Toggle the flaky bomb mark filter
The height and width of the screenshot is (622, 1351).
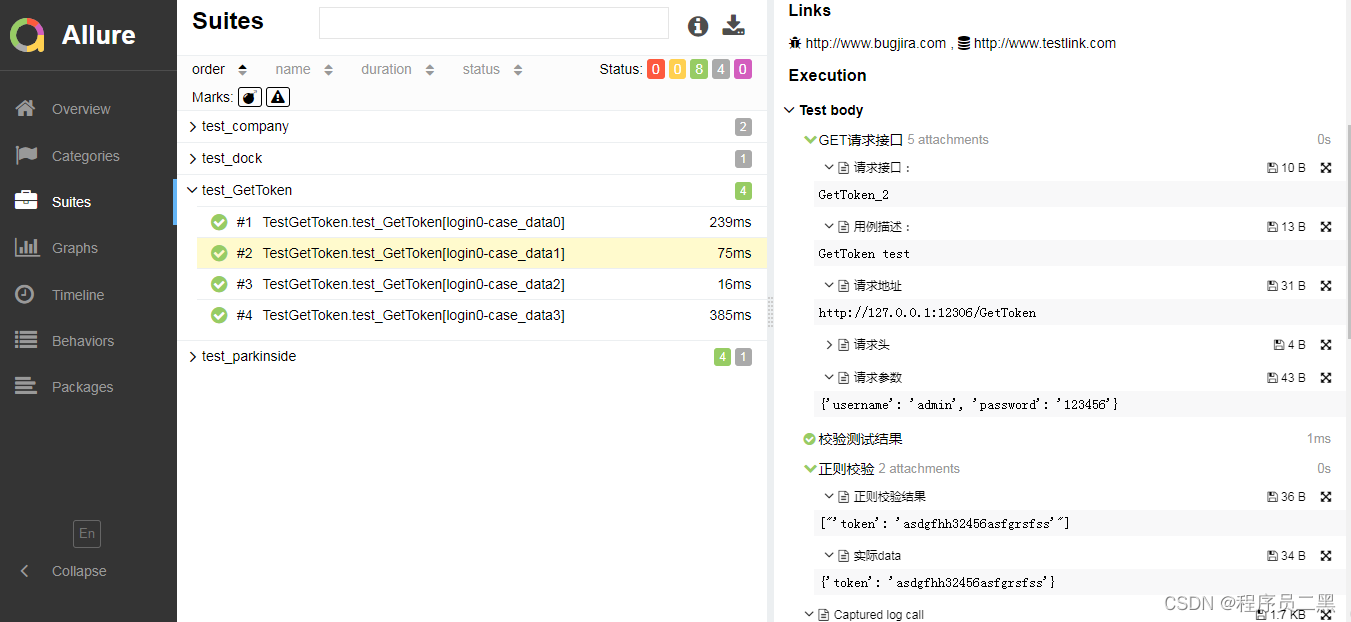pyautogui.click(x=250, y=97)
